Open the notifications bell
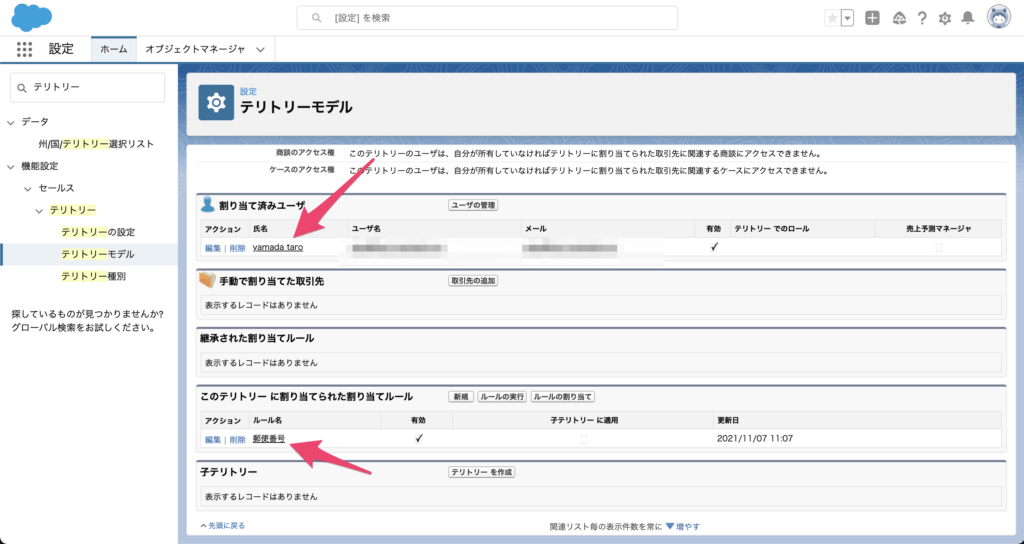The image size is (1024, 544). 967,18
